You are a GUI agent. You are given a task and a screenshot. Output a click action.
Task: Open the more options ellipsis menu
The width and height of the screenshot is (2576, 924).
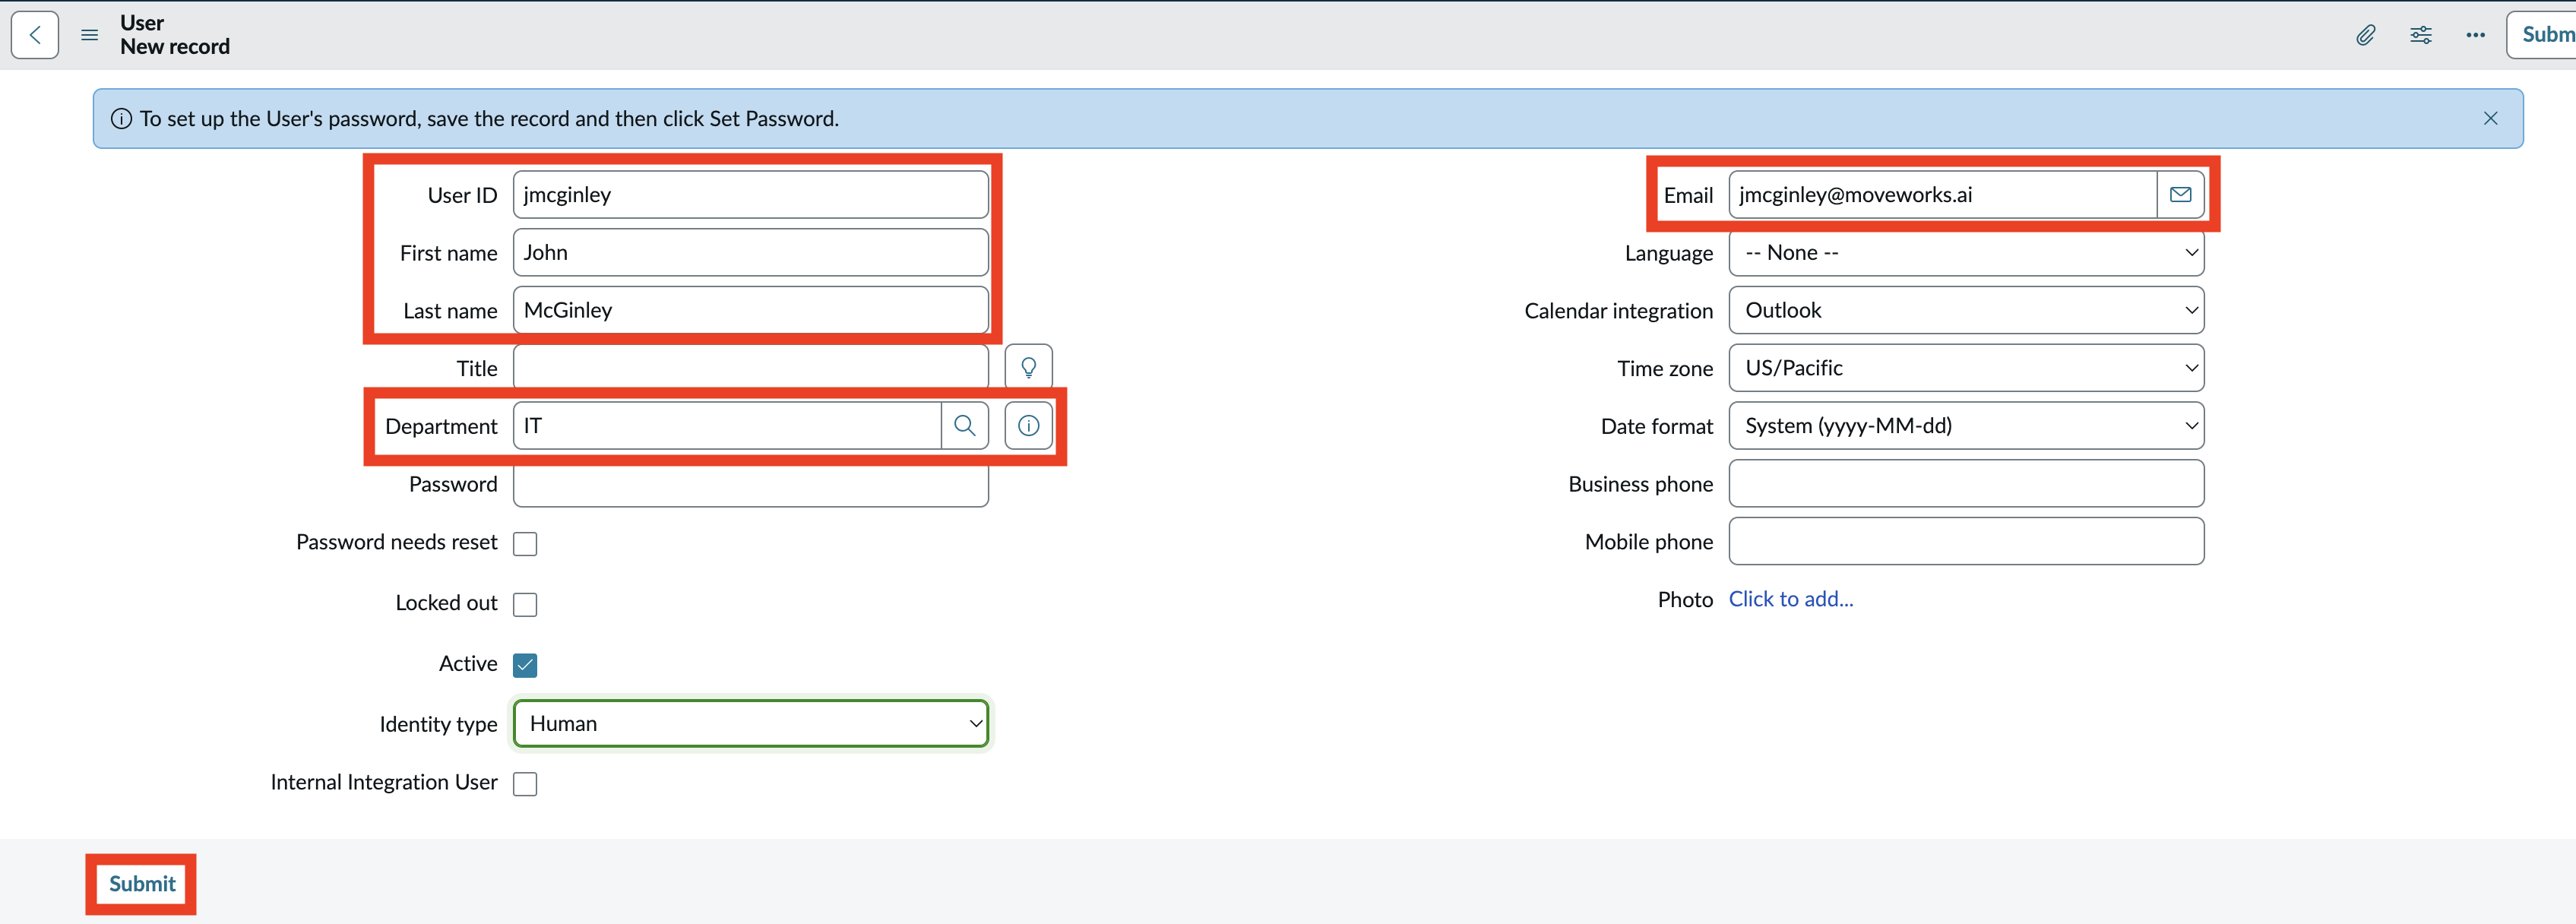click(x=2475, y=35)
